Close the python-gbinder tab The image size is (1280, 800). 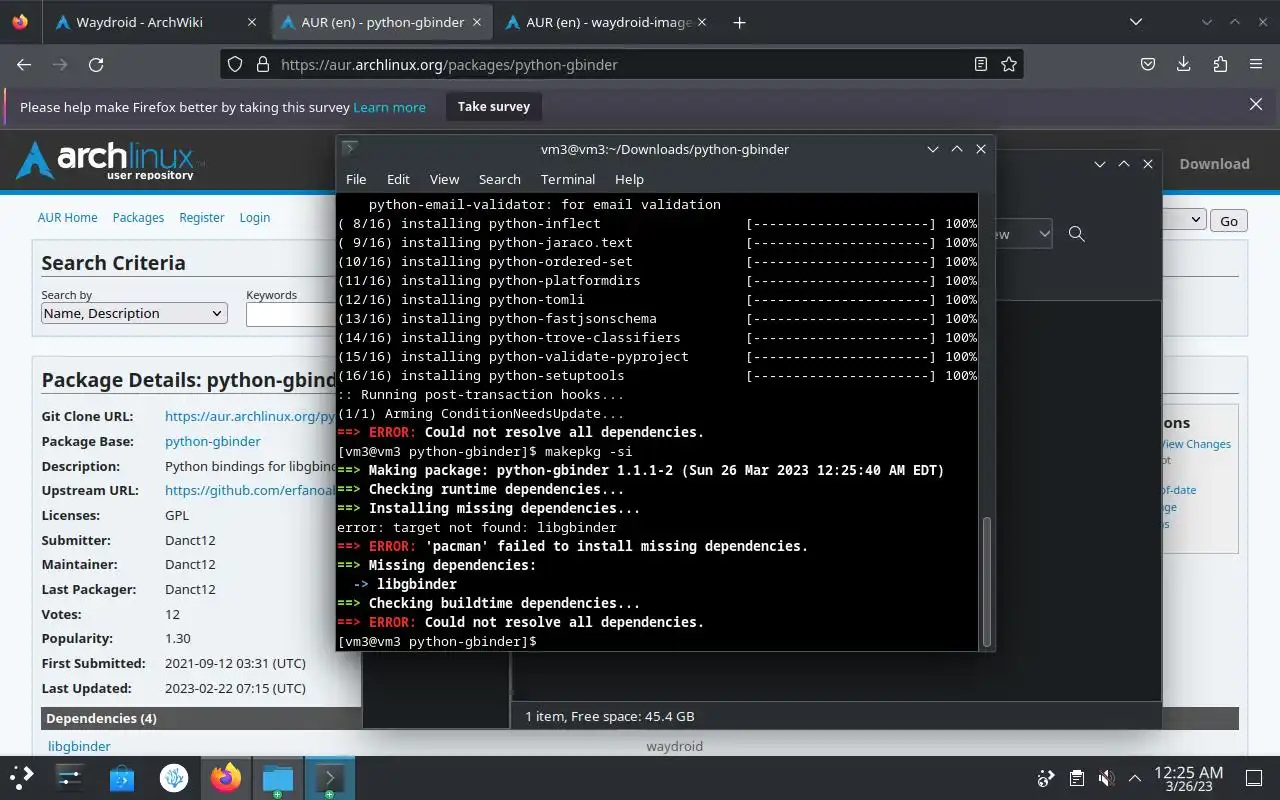coord(476,22)
